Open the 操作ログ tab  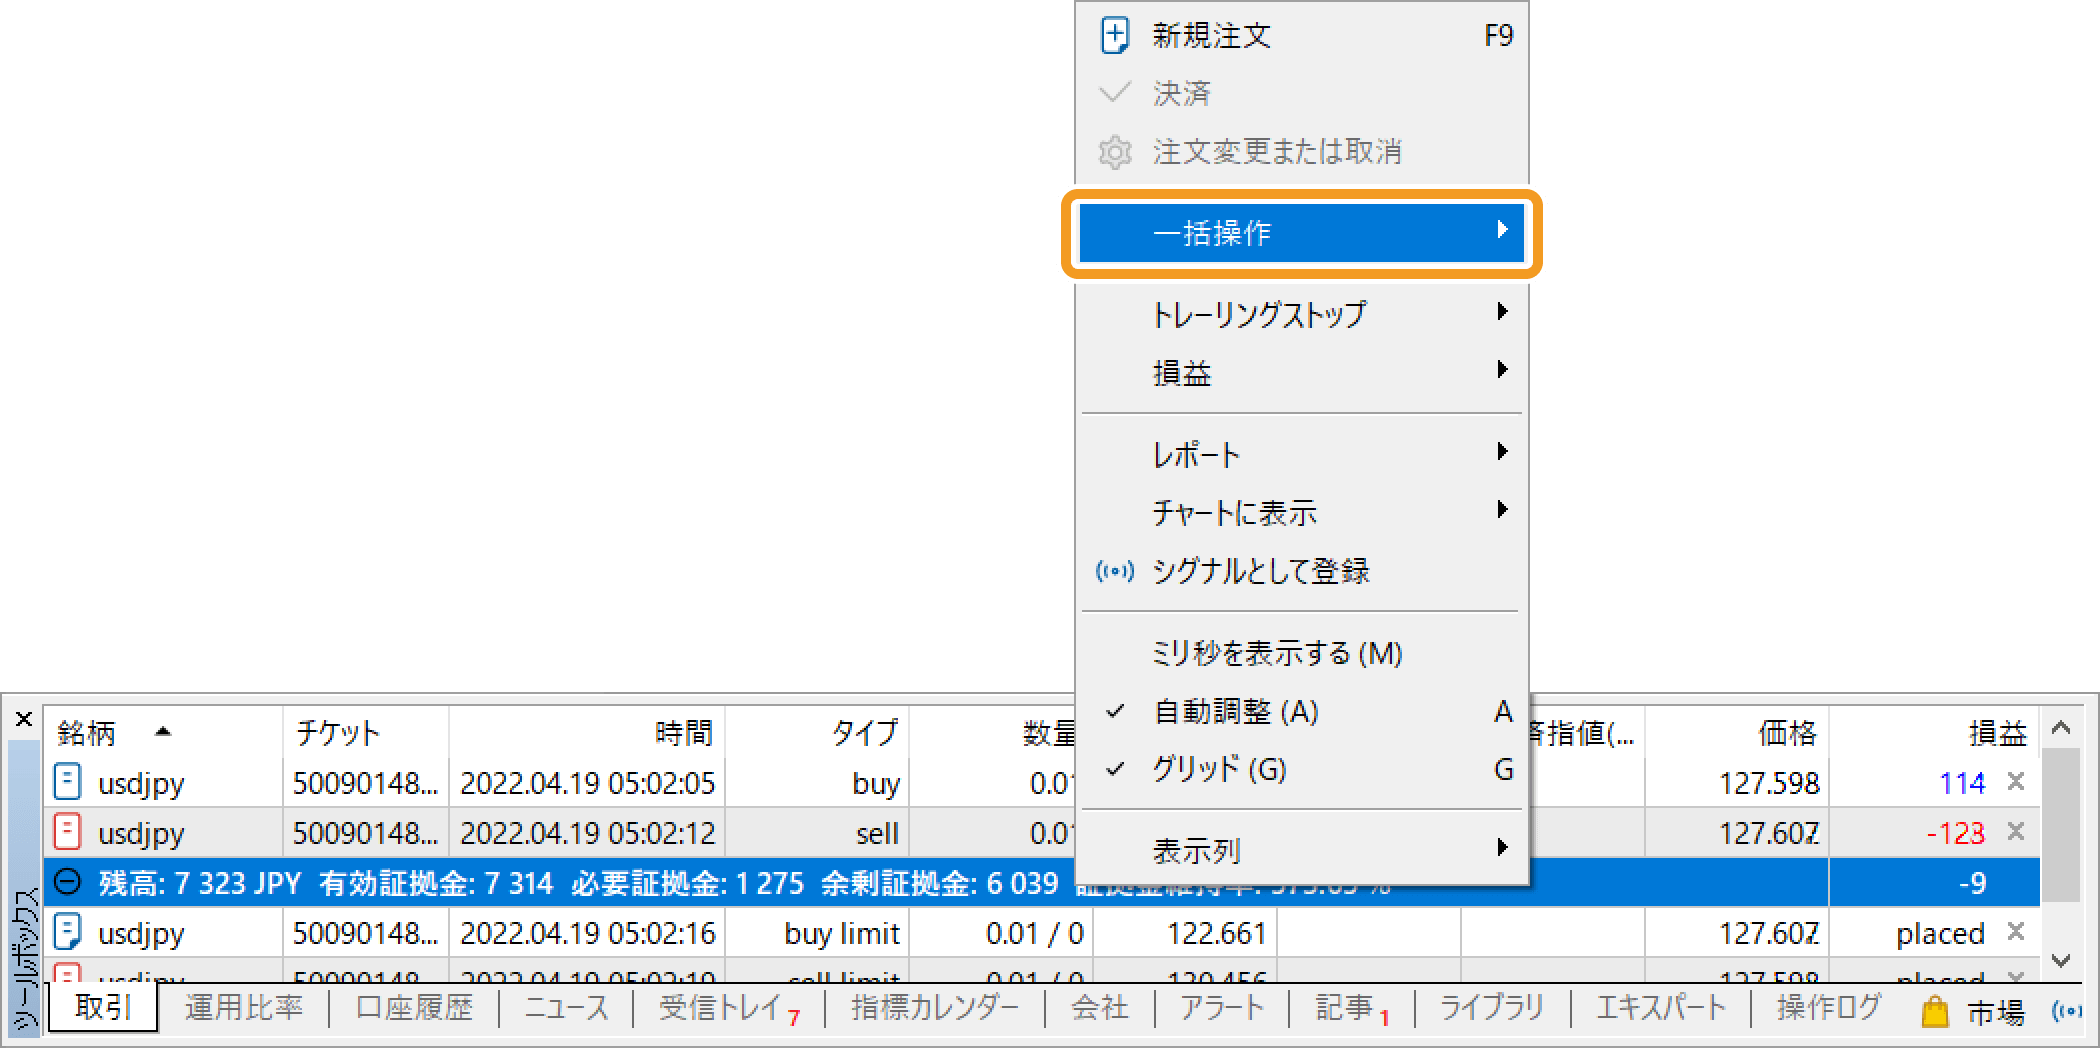pos(1829,1008)
